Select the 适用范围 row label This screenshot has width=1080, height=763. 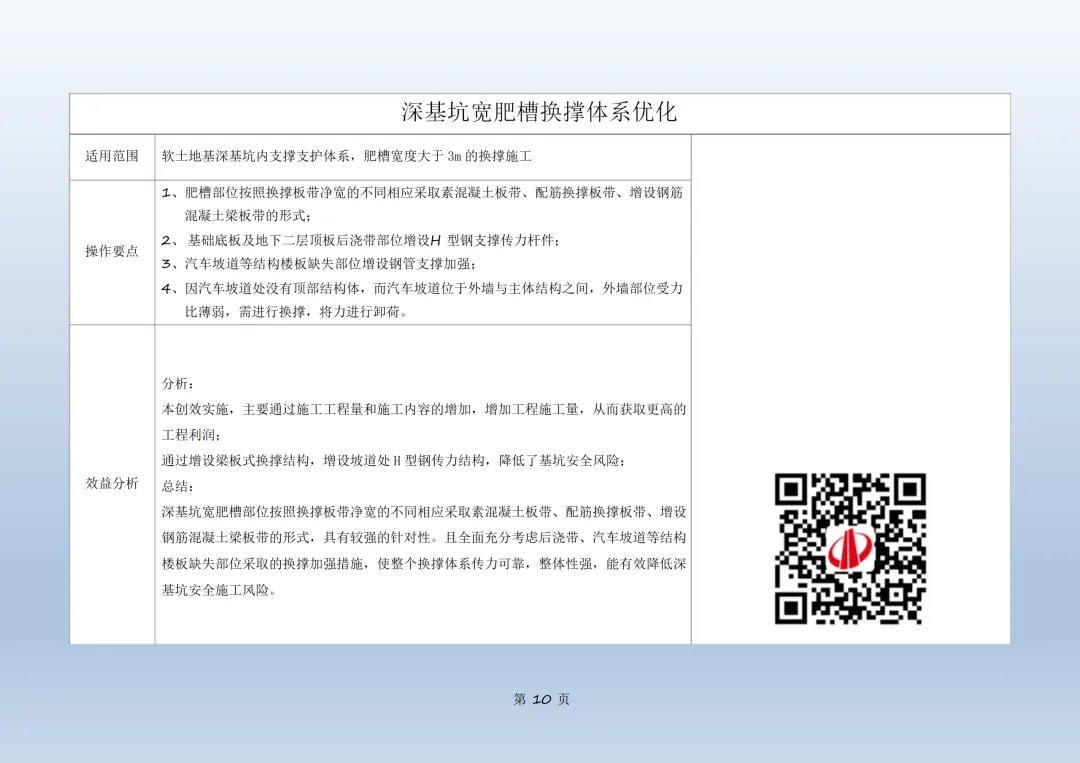coord(112,156)
